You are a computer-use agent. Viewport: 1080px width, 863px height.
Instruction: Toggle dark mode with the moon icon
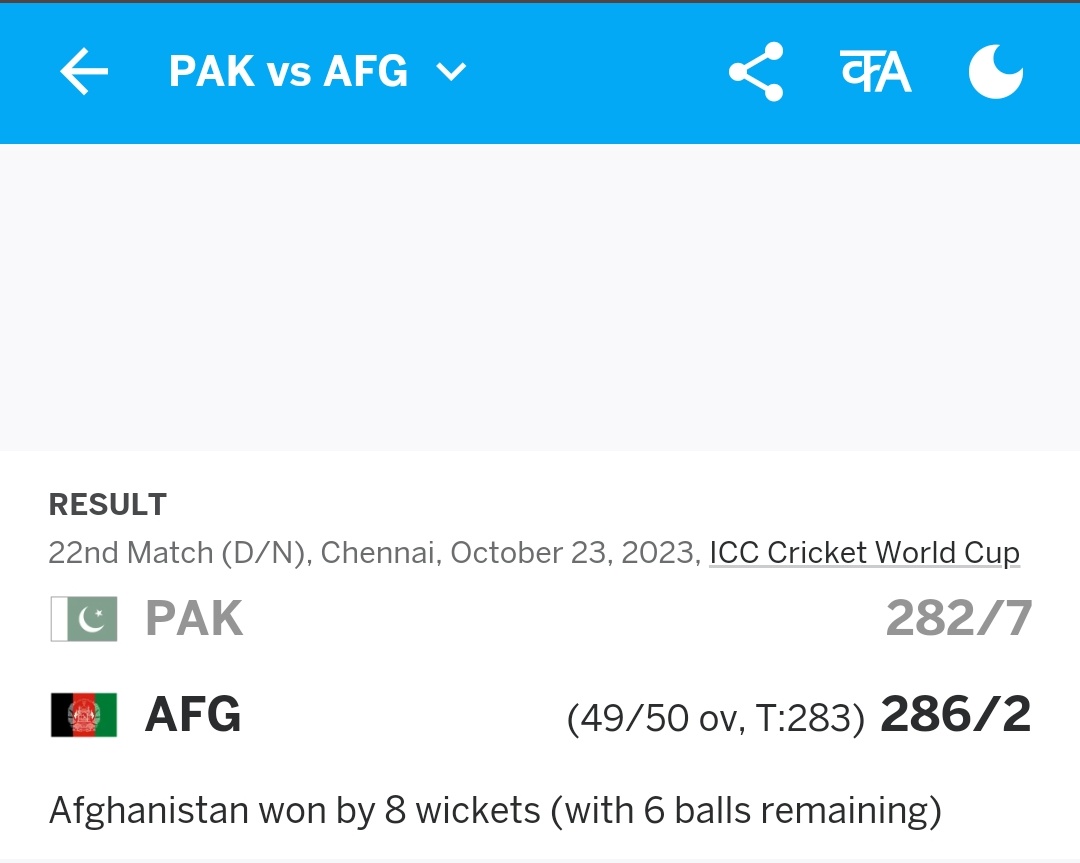coord(995,72)
